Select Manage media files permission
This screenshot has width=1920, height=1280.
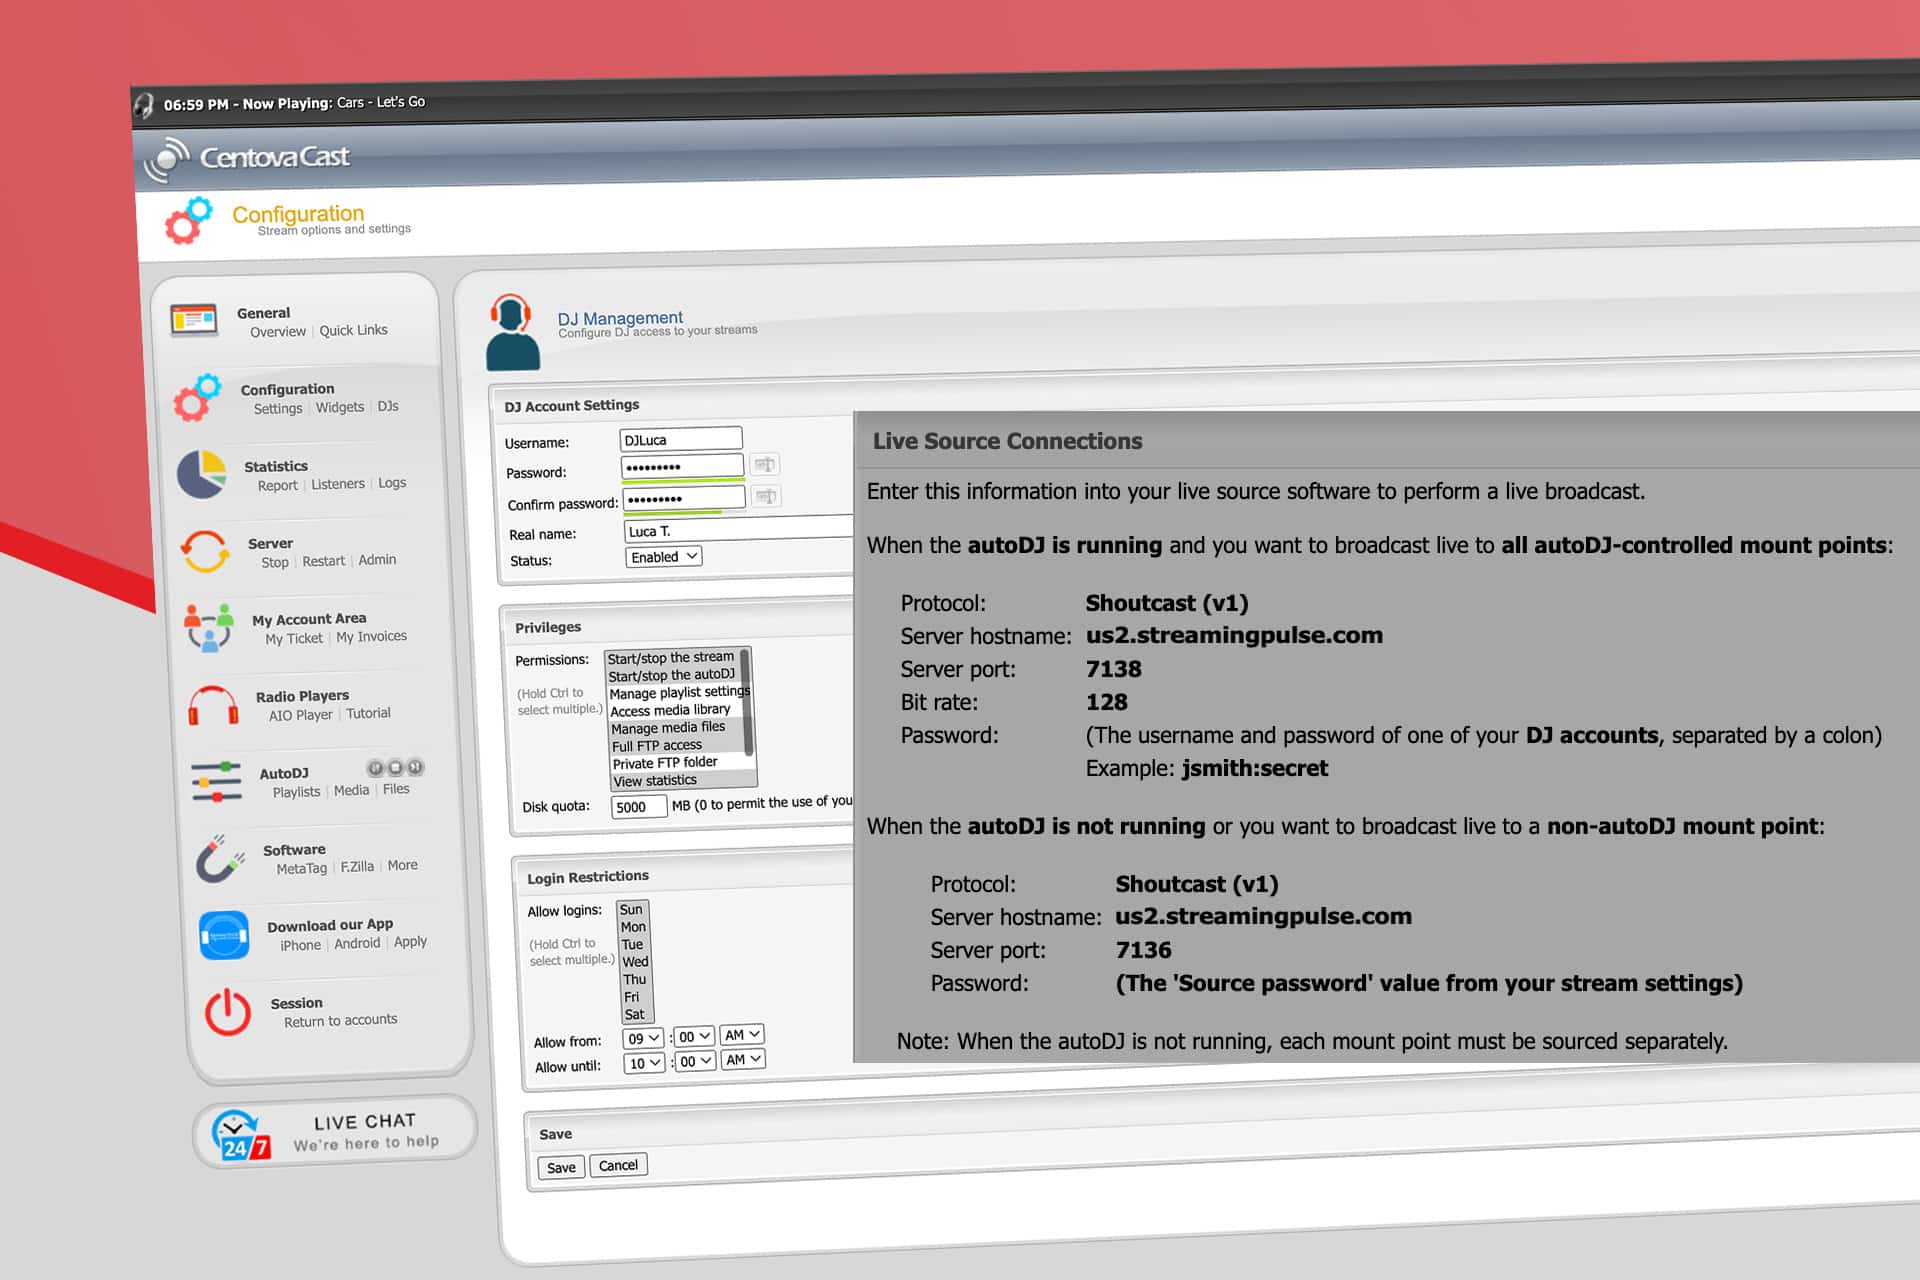point(668,727)
